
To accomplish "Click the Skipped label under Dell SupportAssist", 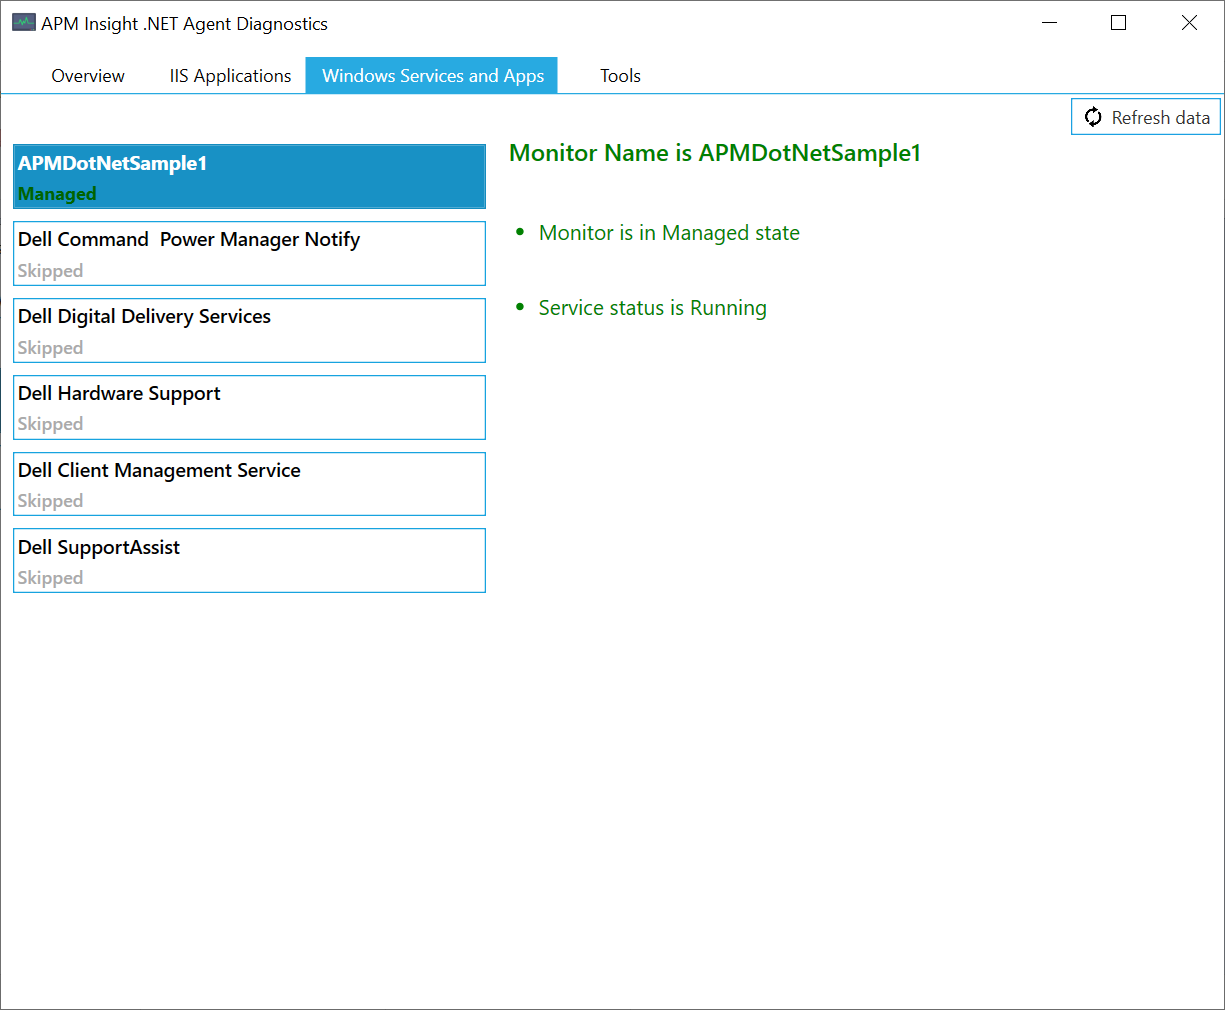I will click(50, 578).
